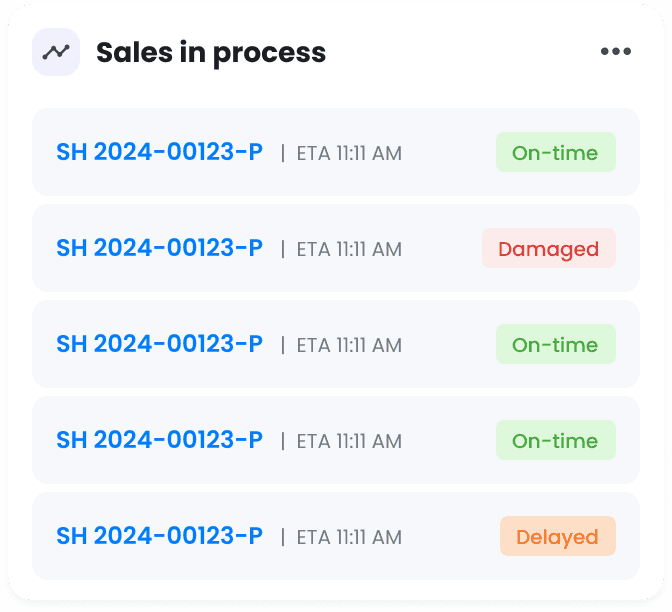672x612 pixels.
Task: Open the second shipment link marked Damaged
Action: tap(159, 248)
